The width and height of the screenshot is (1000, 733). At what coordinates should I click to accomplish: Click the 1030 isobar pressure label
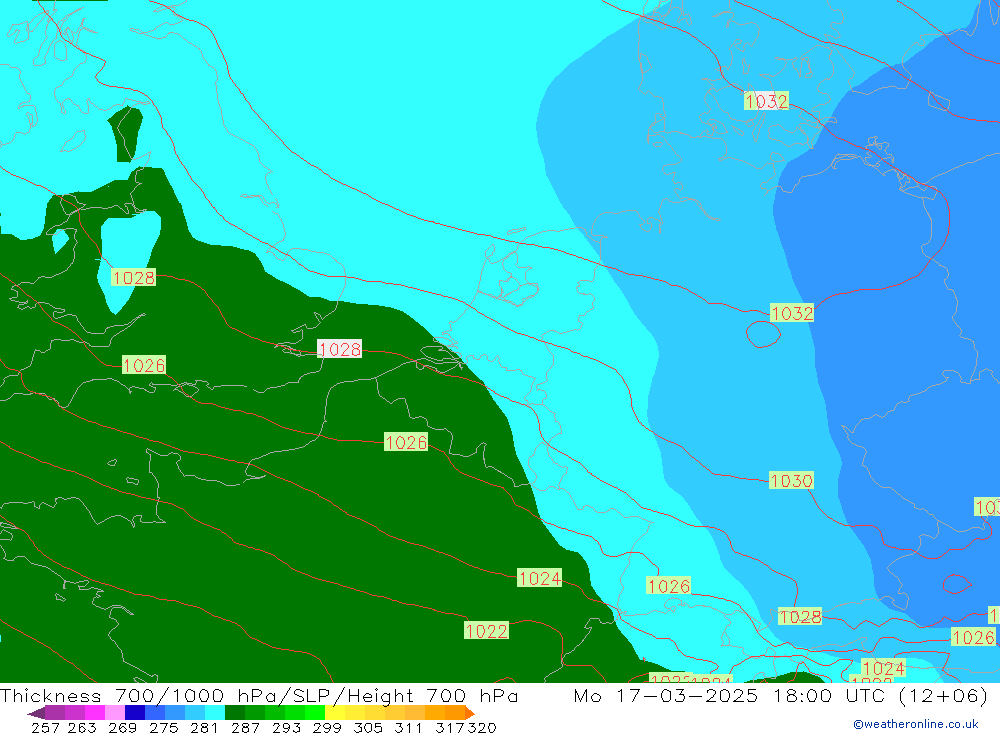pos(791,480)
